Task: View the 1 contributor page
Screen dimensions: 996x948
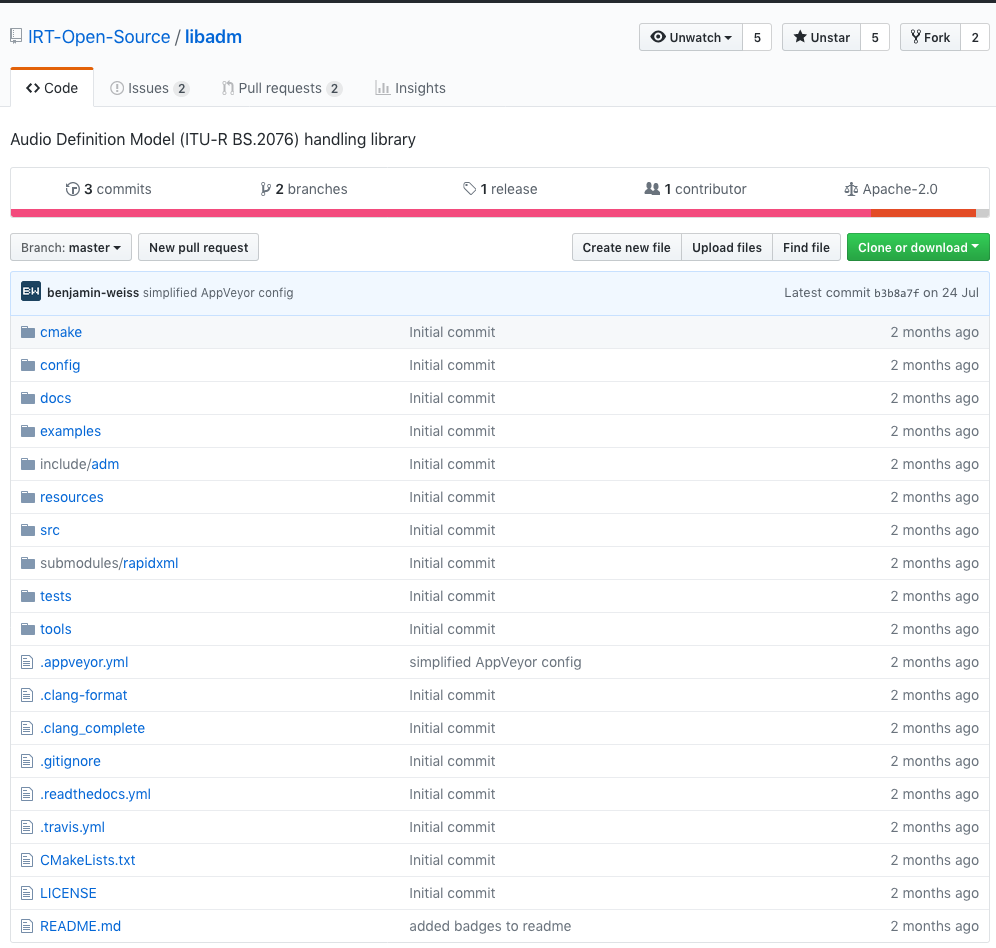Action: tap(696, 189)
